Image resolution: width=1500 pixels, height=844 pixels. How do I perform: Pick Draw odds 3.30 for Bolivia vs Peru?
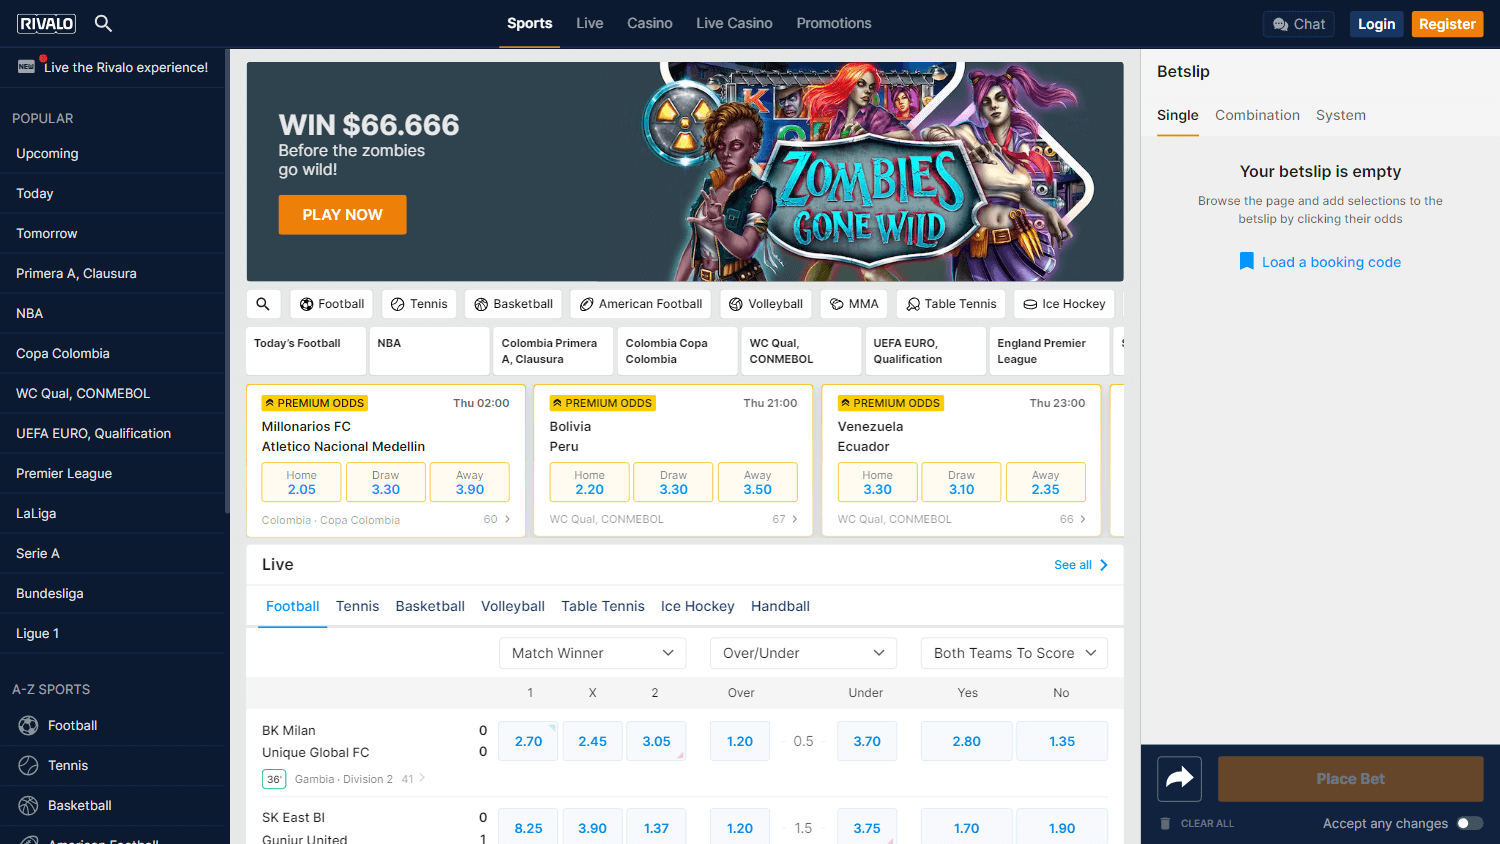point(674,482)
